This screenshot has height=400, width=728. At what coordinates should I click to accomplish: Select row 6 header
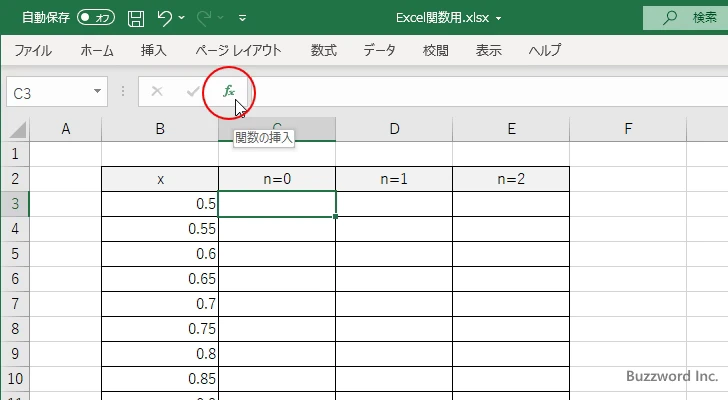pyautogui.click(x=15, y=279)
